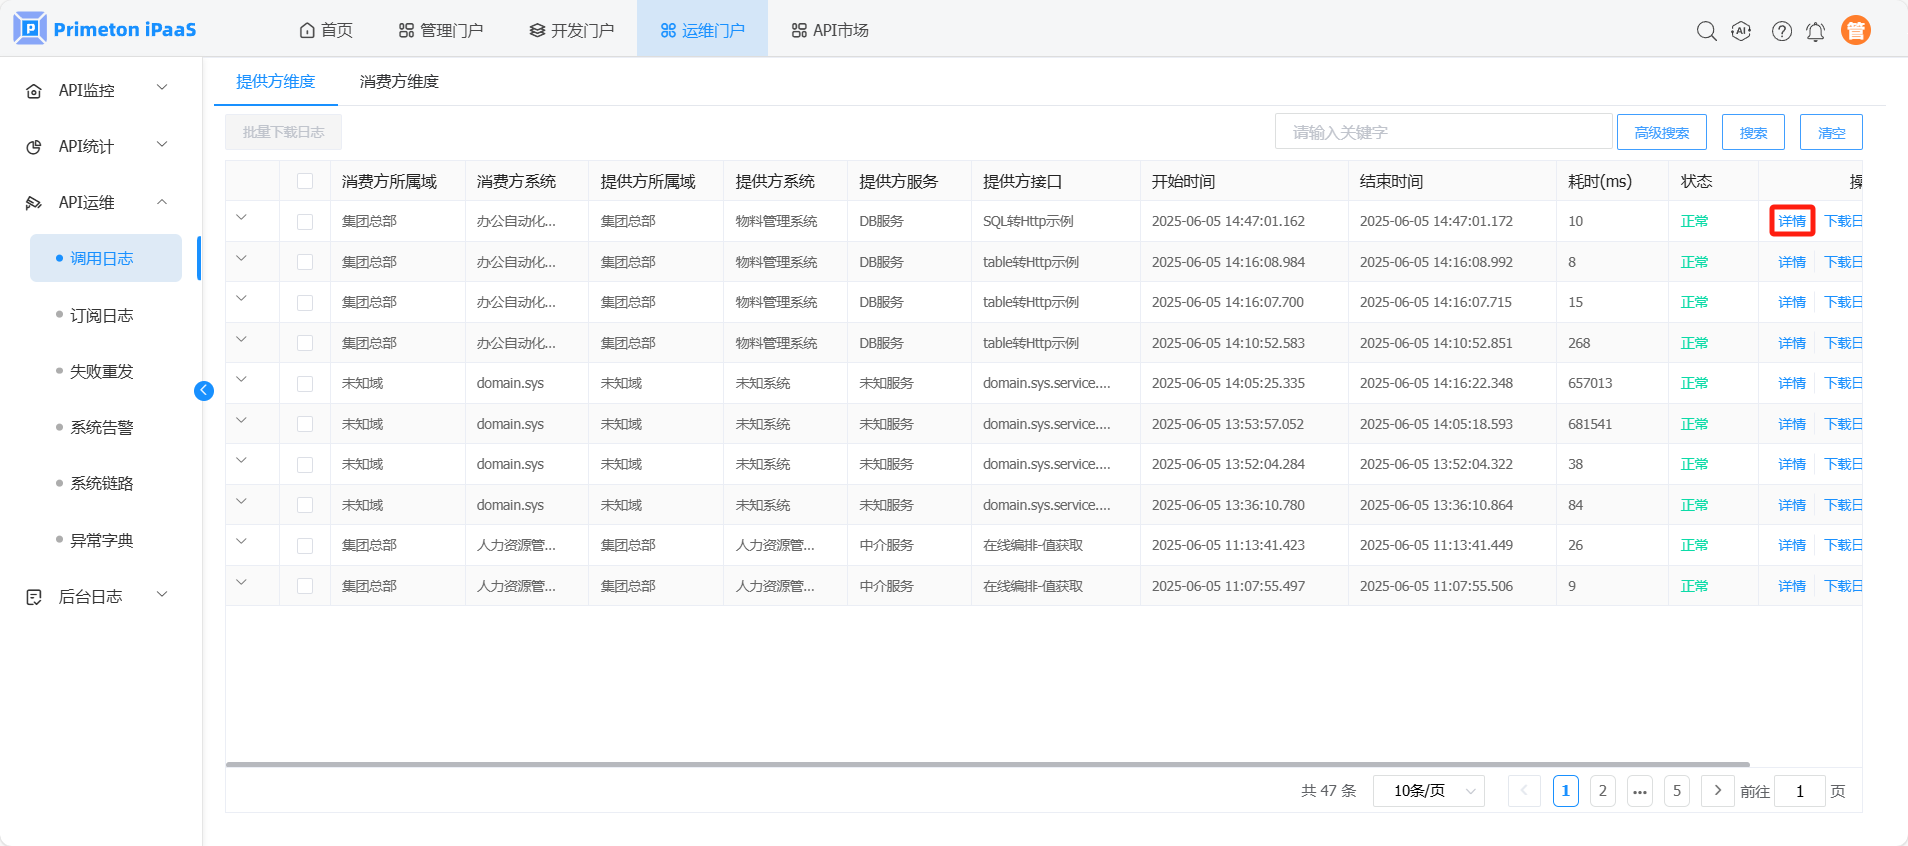The image size is (1908, 846).
Task: Click the 清空 button
Action: tap(1830, 132)
